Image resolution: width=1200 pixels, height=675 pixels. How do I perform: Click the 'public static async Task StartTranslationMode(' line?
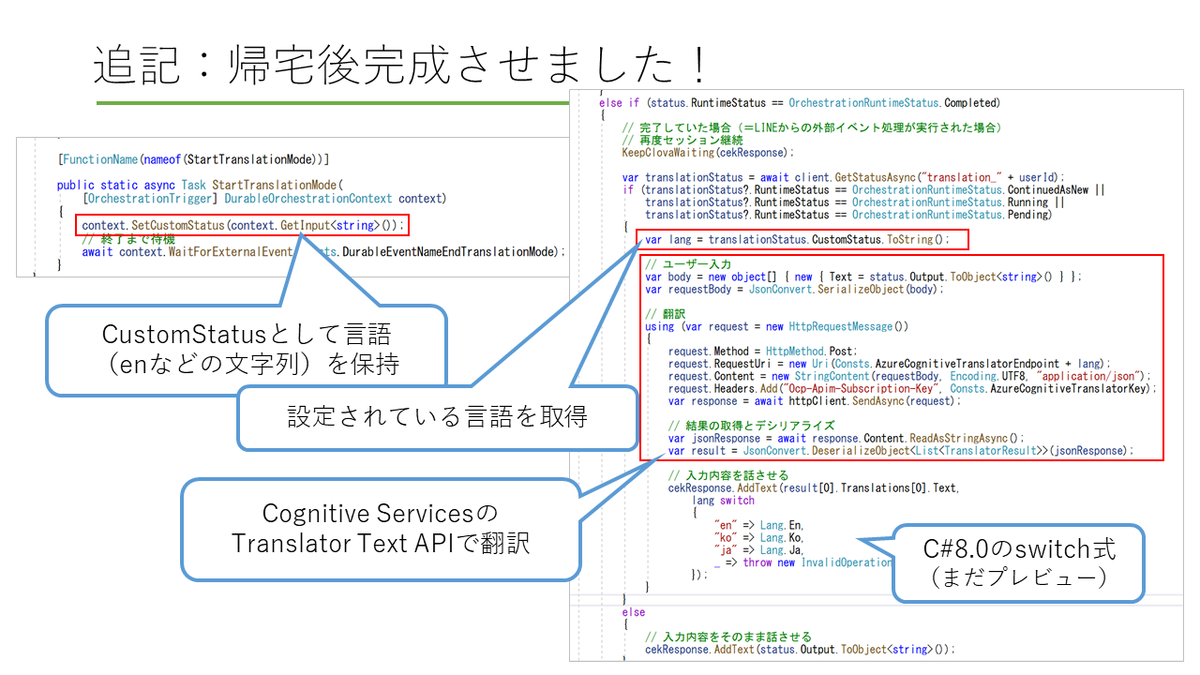point(200,185)
